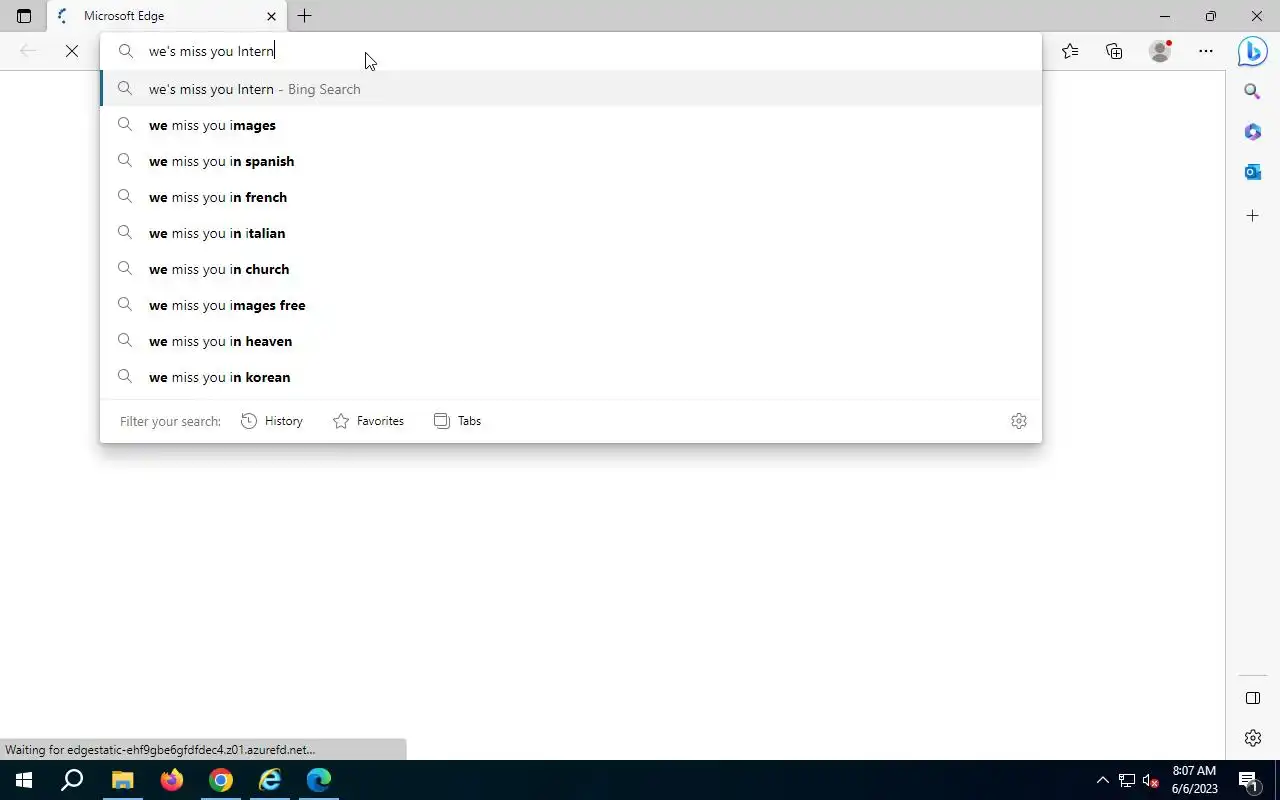Close the Microsoft Edge tab
Screen dimensions: 1280x800
coord(271,16)
